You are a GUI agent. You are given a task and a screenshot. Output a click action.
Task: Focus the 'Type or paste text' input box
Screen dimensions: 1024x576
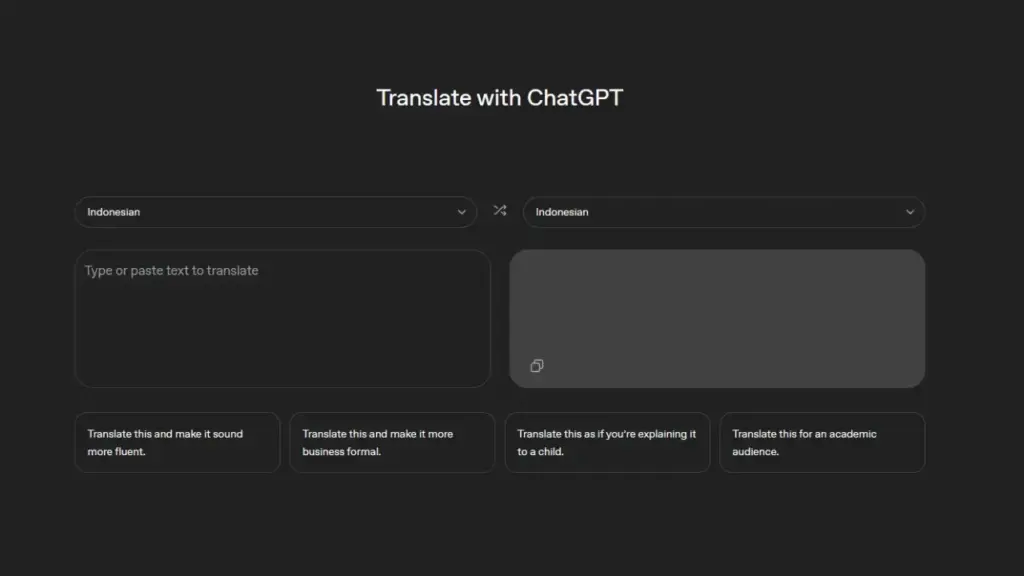(x=282, y=318)
